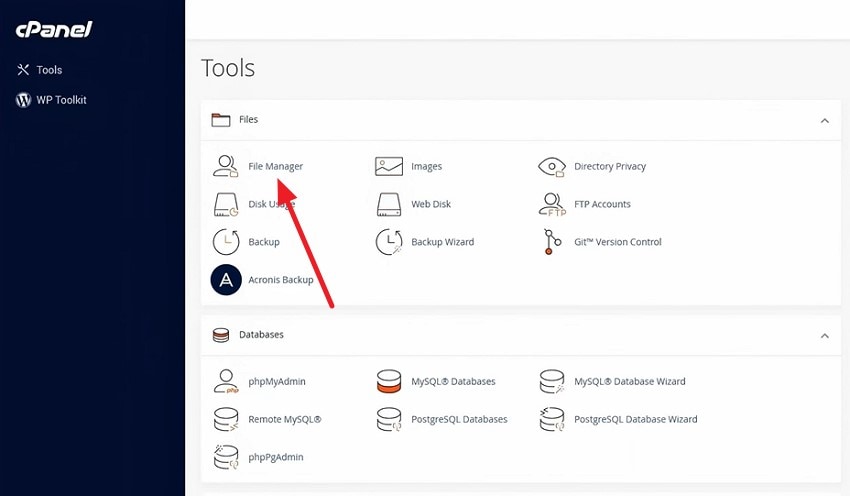Open the File Manager link
The height and width of the screenshot is (496, 850).
click(275, 166)
